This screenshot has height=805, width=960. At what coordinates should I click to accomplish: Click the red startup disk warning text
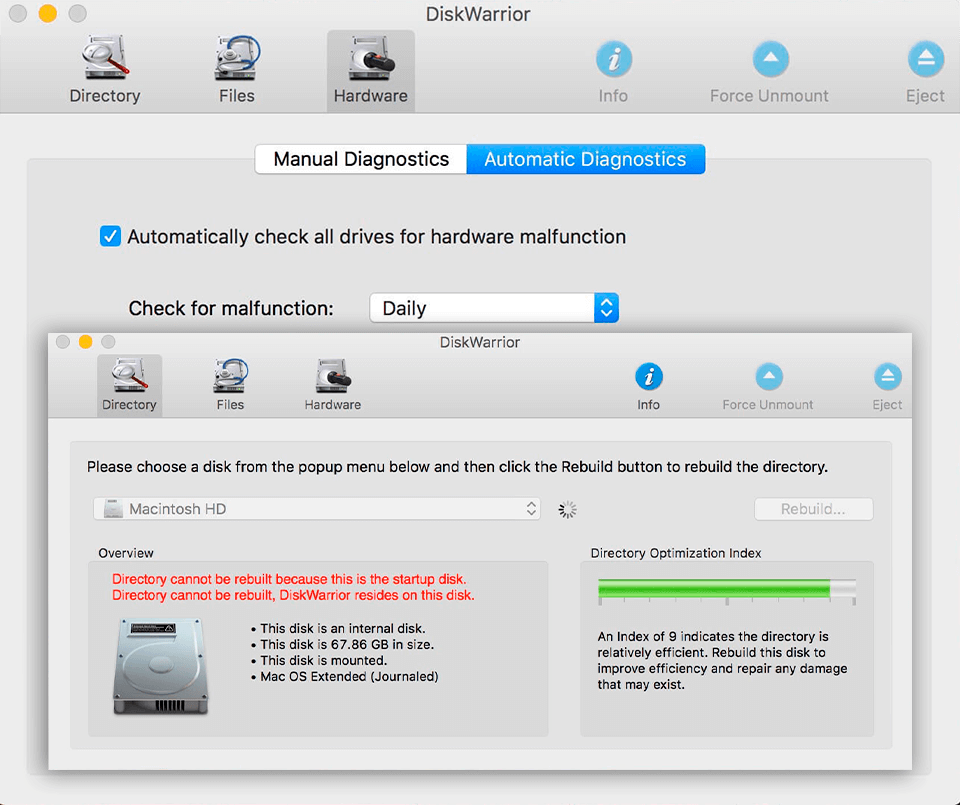[289, 579]
